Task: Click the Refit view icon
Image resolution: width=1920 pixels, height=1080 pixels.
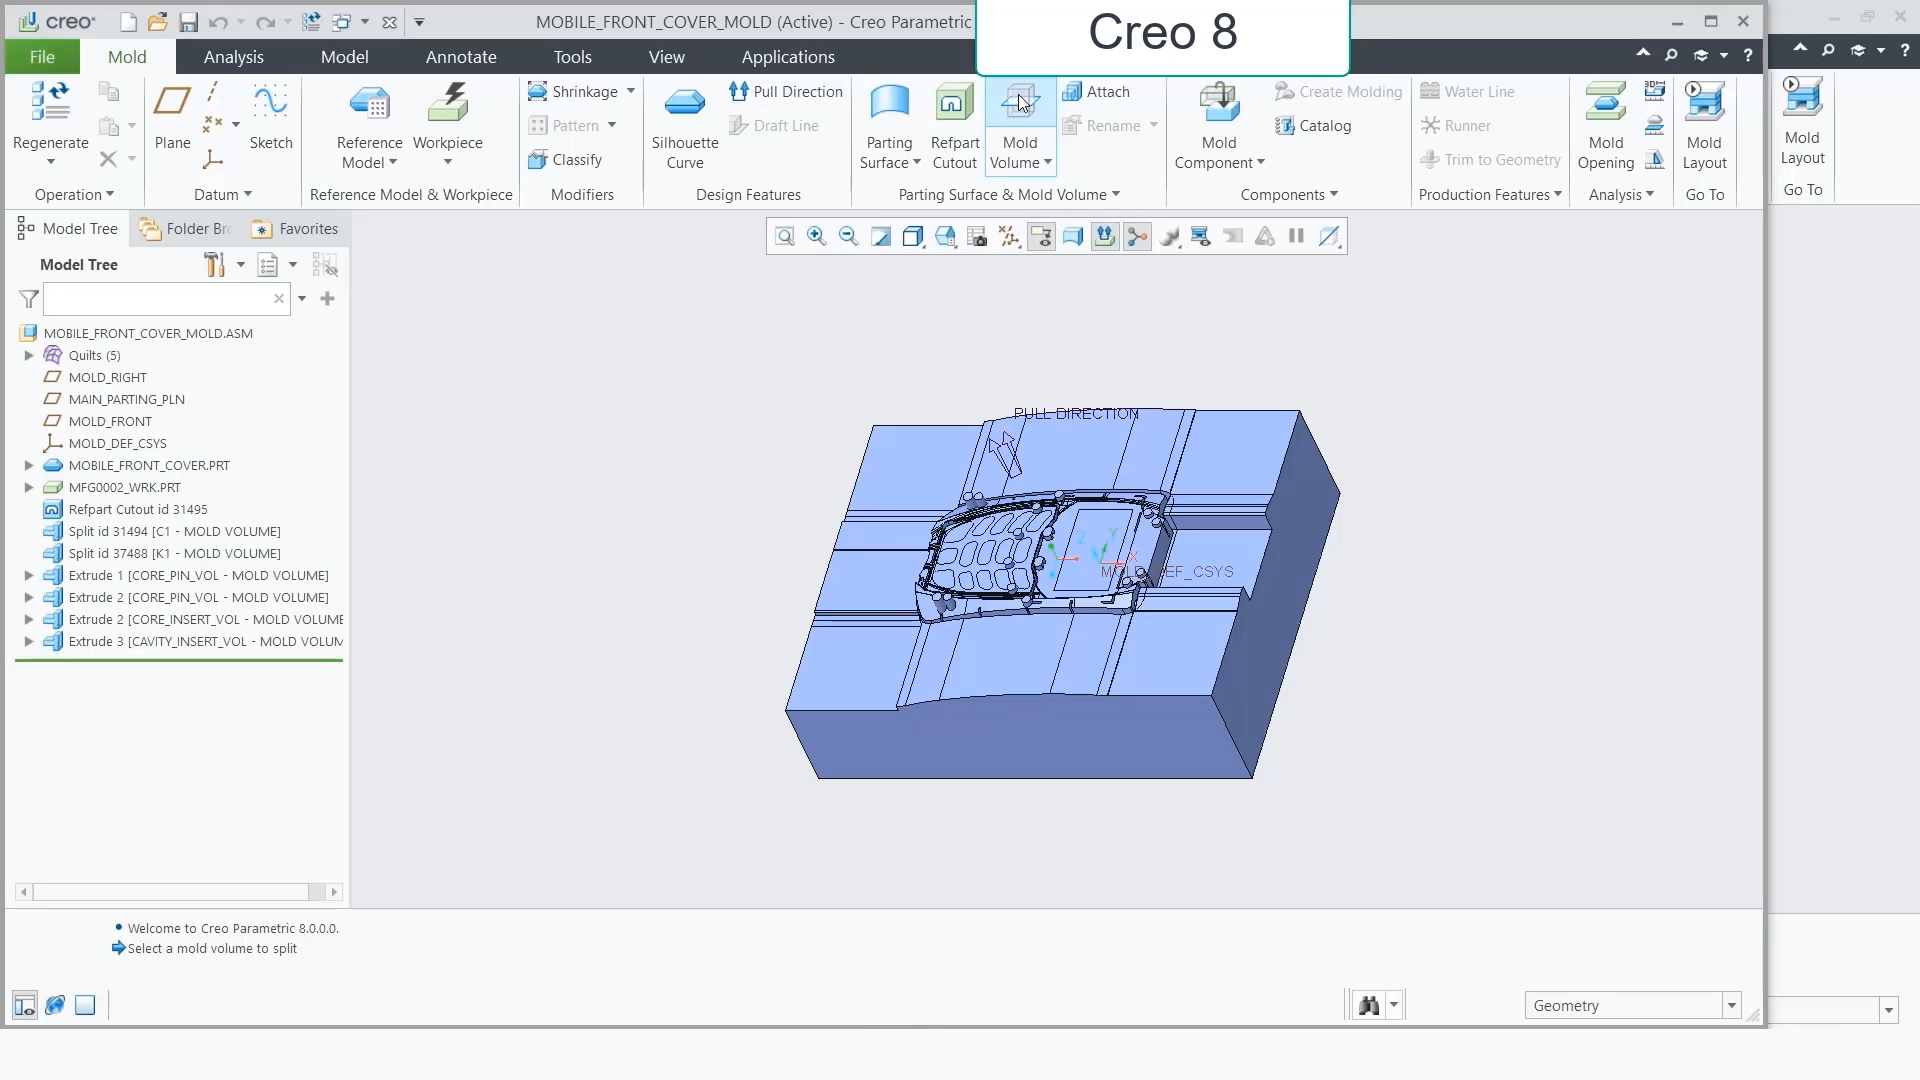Action: tap(785, 236)
